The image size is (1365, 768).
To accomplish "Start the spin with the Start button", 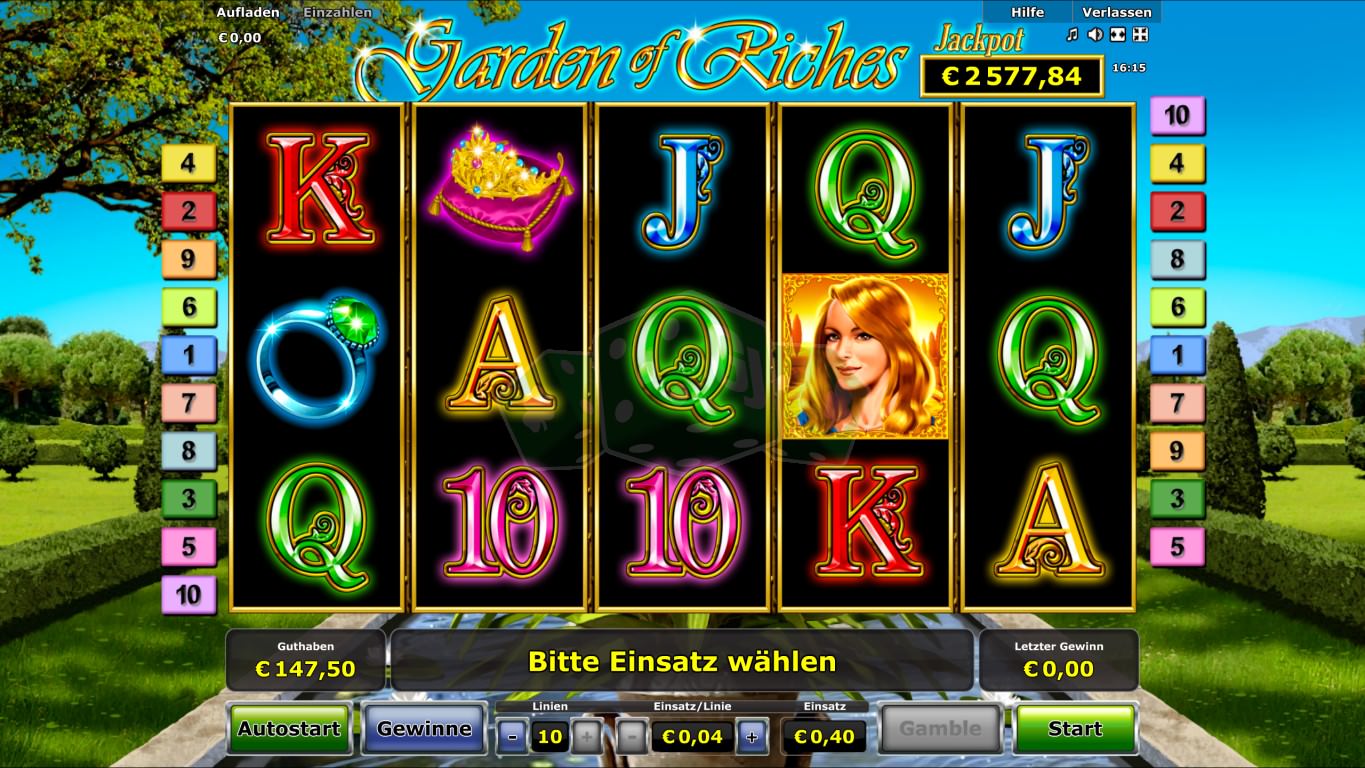I will [x=1075, y=729].
